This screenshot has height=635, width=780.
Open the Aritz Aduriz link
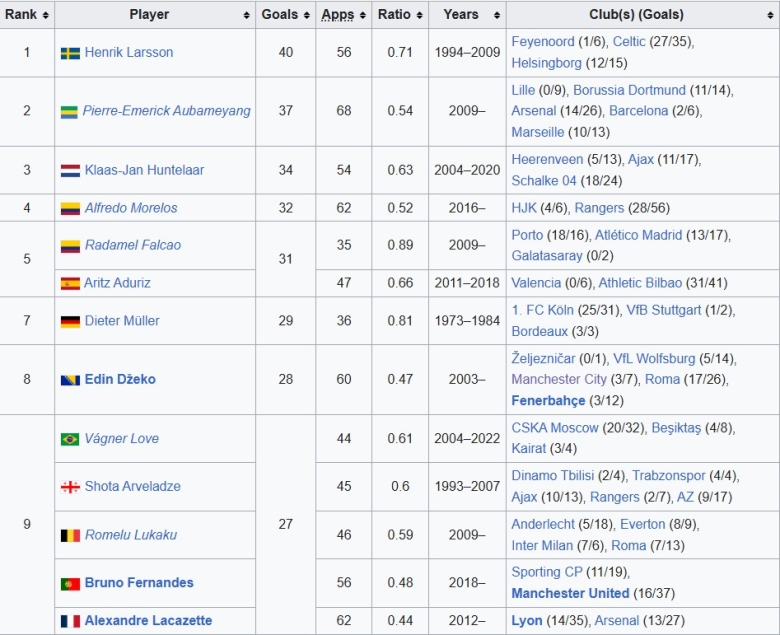tap(117, 283)
